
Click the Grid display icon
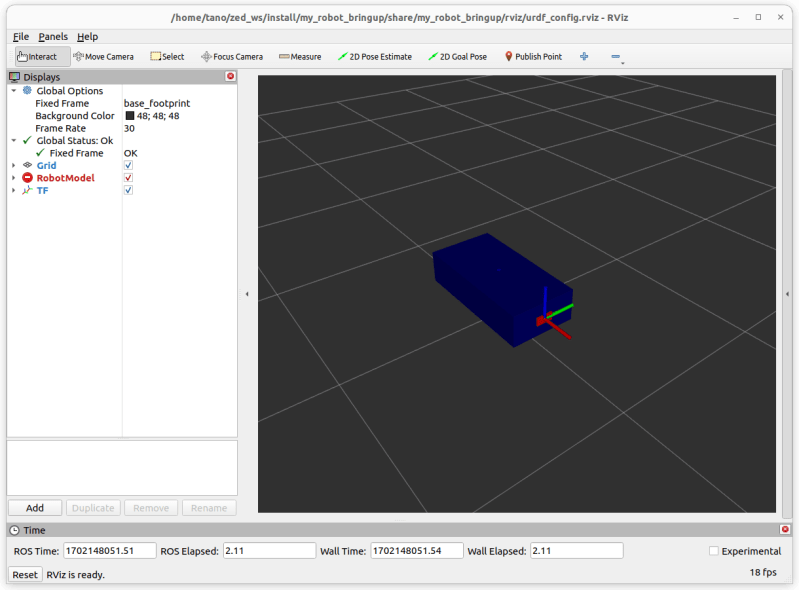tap(28, 165)
